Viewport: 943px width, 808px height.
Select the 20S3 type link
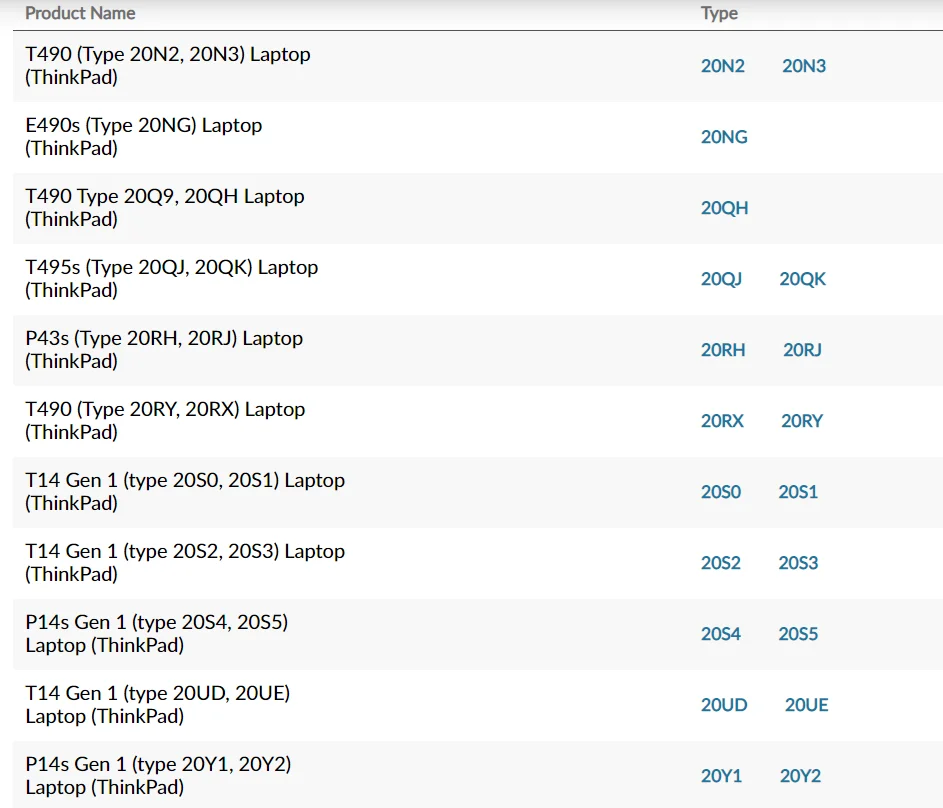pos(798,563)
